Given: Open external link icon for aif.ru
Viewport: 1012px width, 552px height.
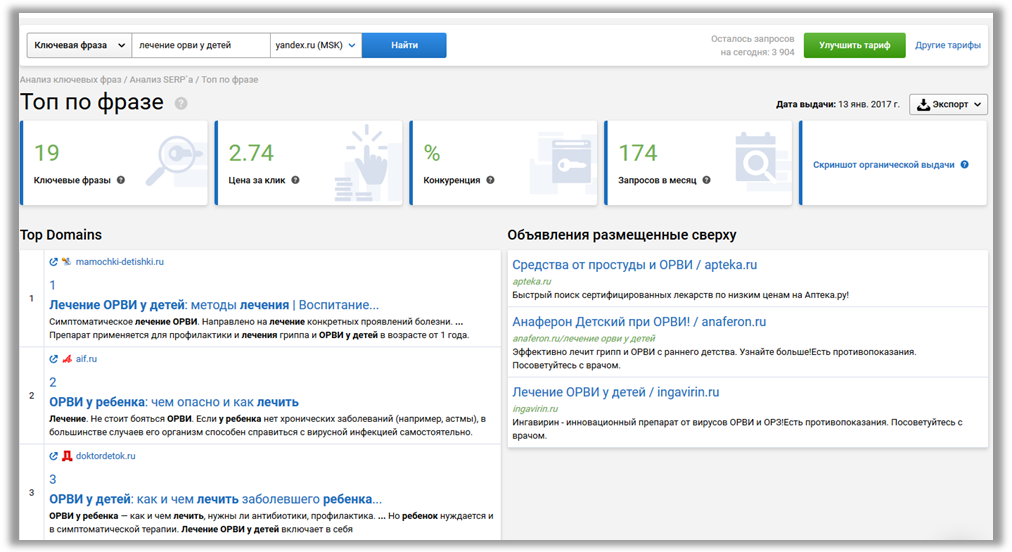Looking at the screenshot, I should [54, 358].
